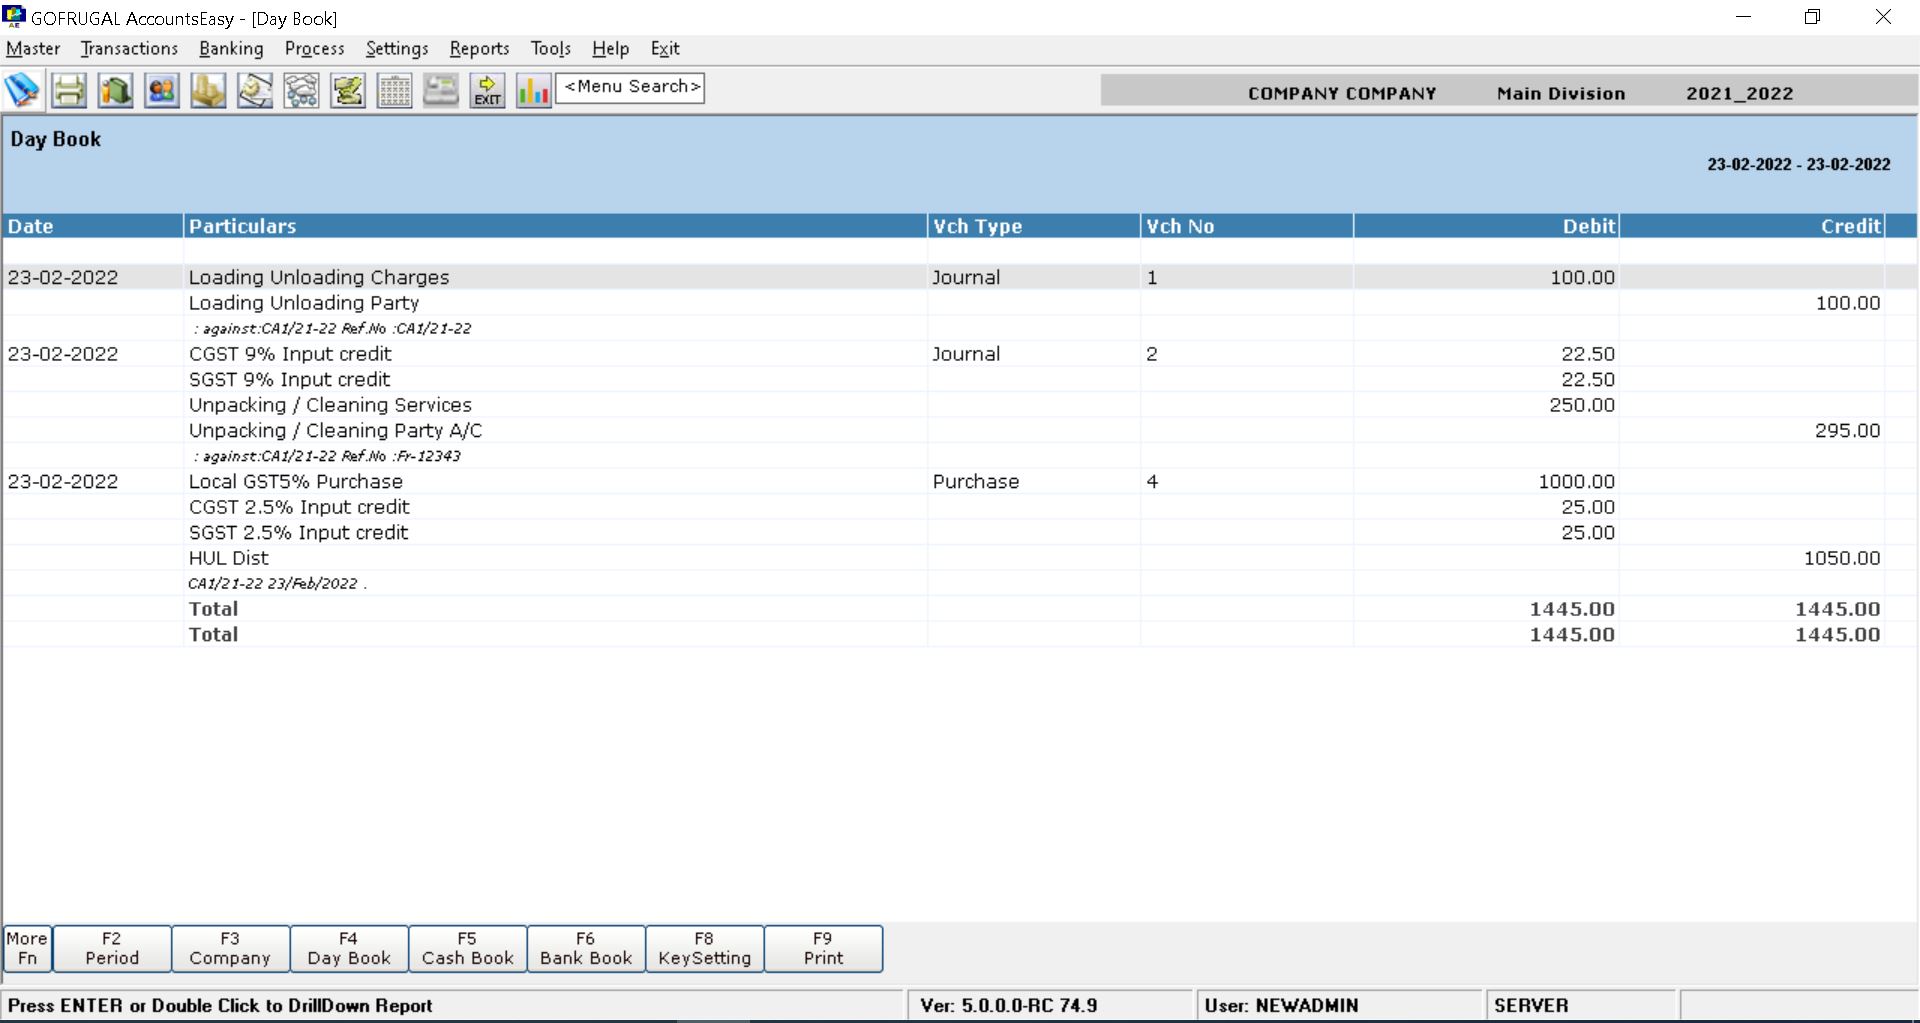Click the F3 Company button
Screen dimensions: 1920x1023
click(230, 948)
